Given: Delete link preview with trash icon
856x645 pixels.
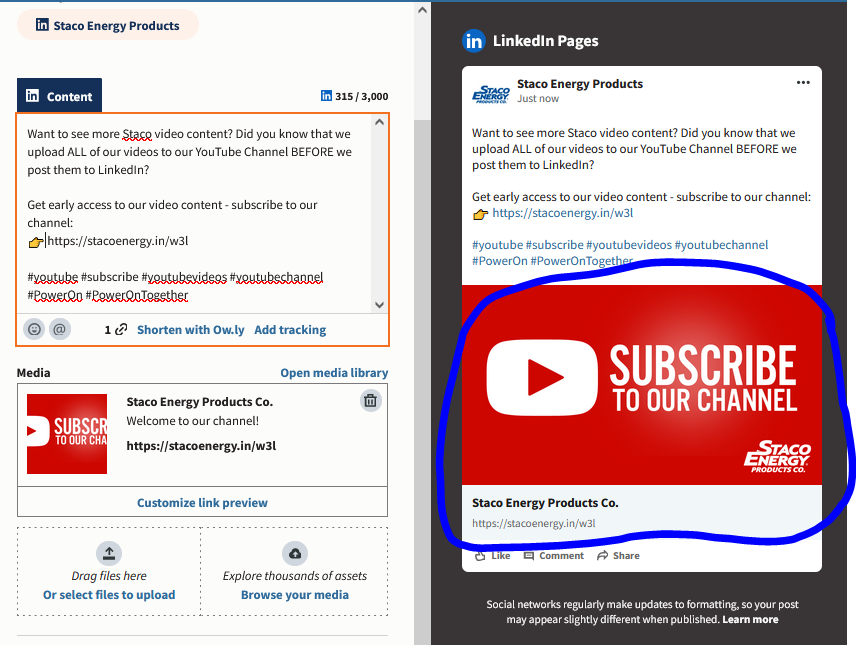Looking at the screenshot, I should click(x=371, y=400).
